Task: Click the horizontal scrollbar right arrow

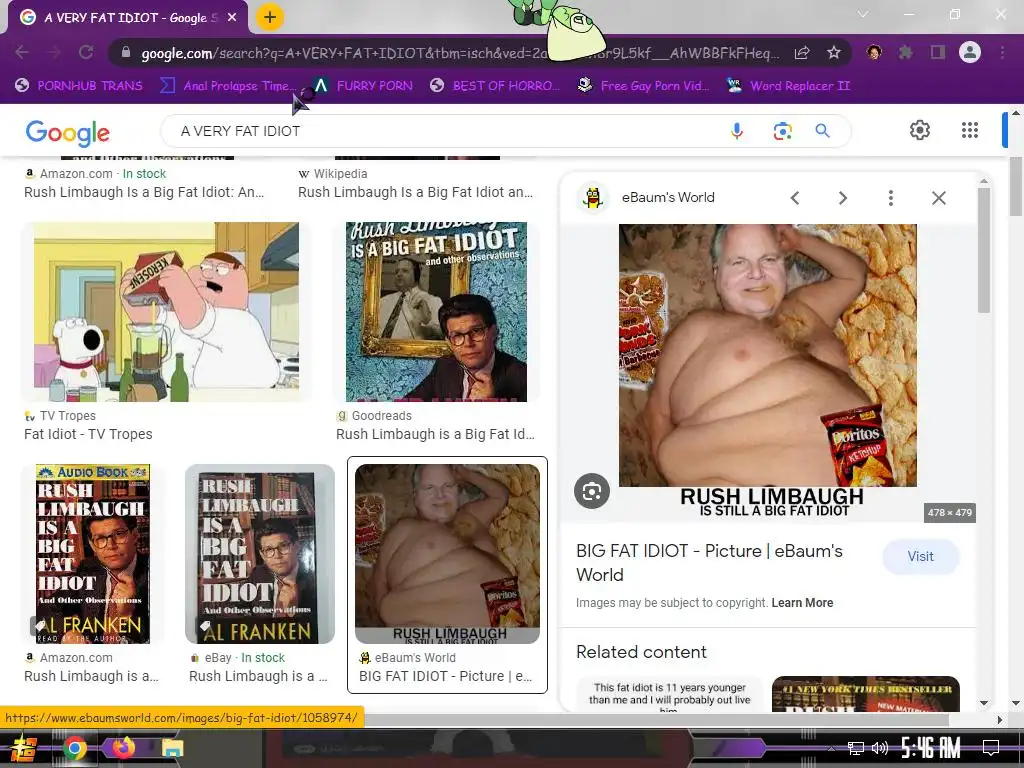Action: point(1000,720)
